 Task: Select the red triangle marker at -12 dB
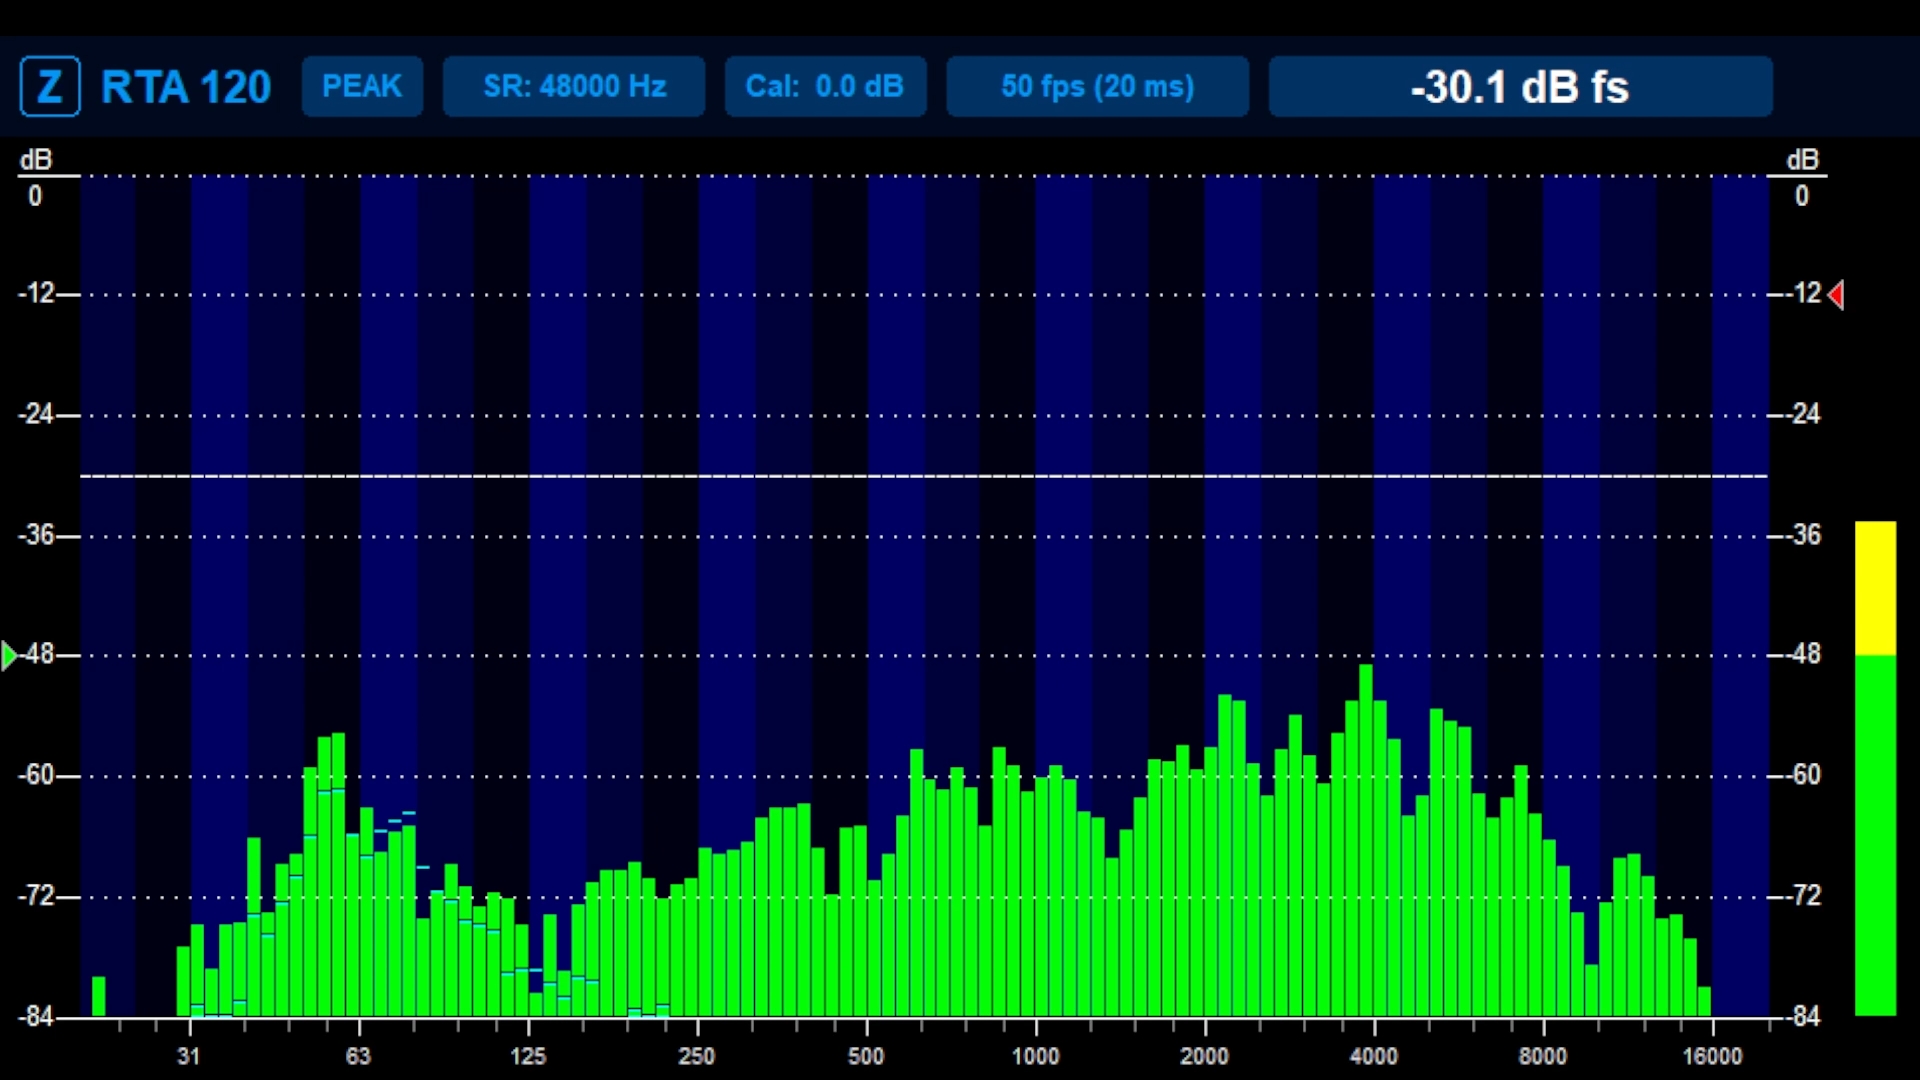[x=1836, y=294]
